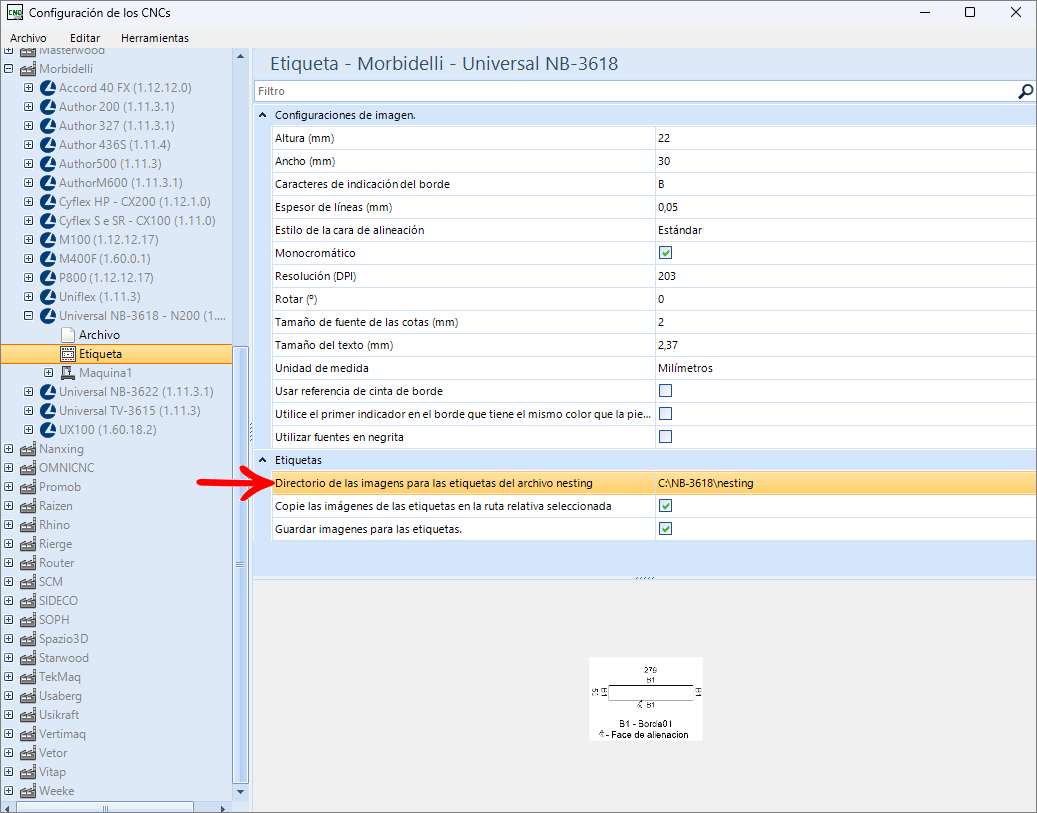
Task: Expand the Accord 40 FX node
Action: point(28,87)
